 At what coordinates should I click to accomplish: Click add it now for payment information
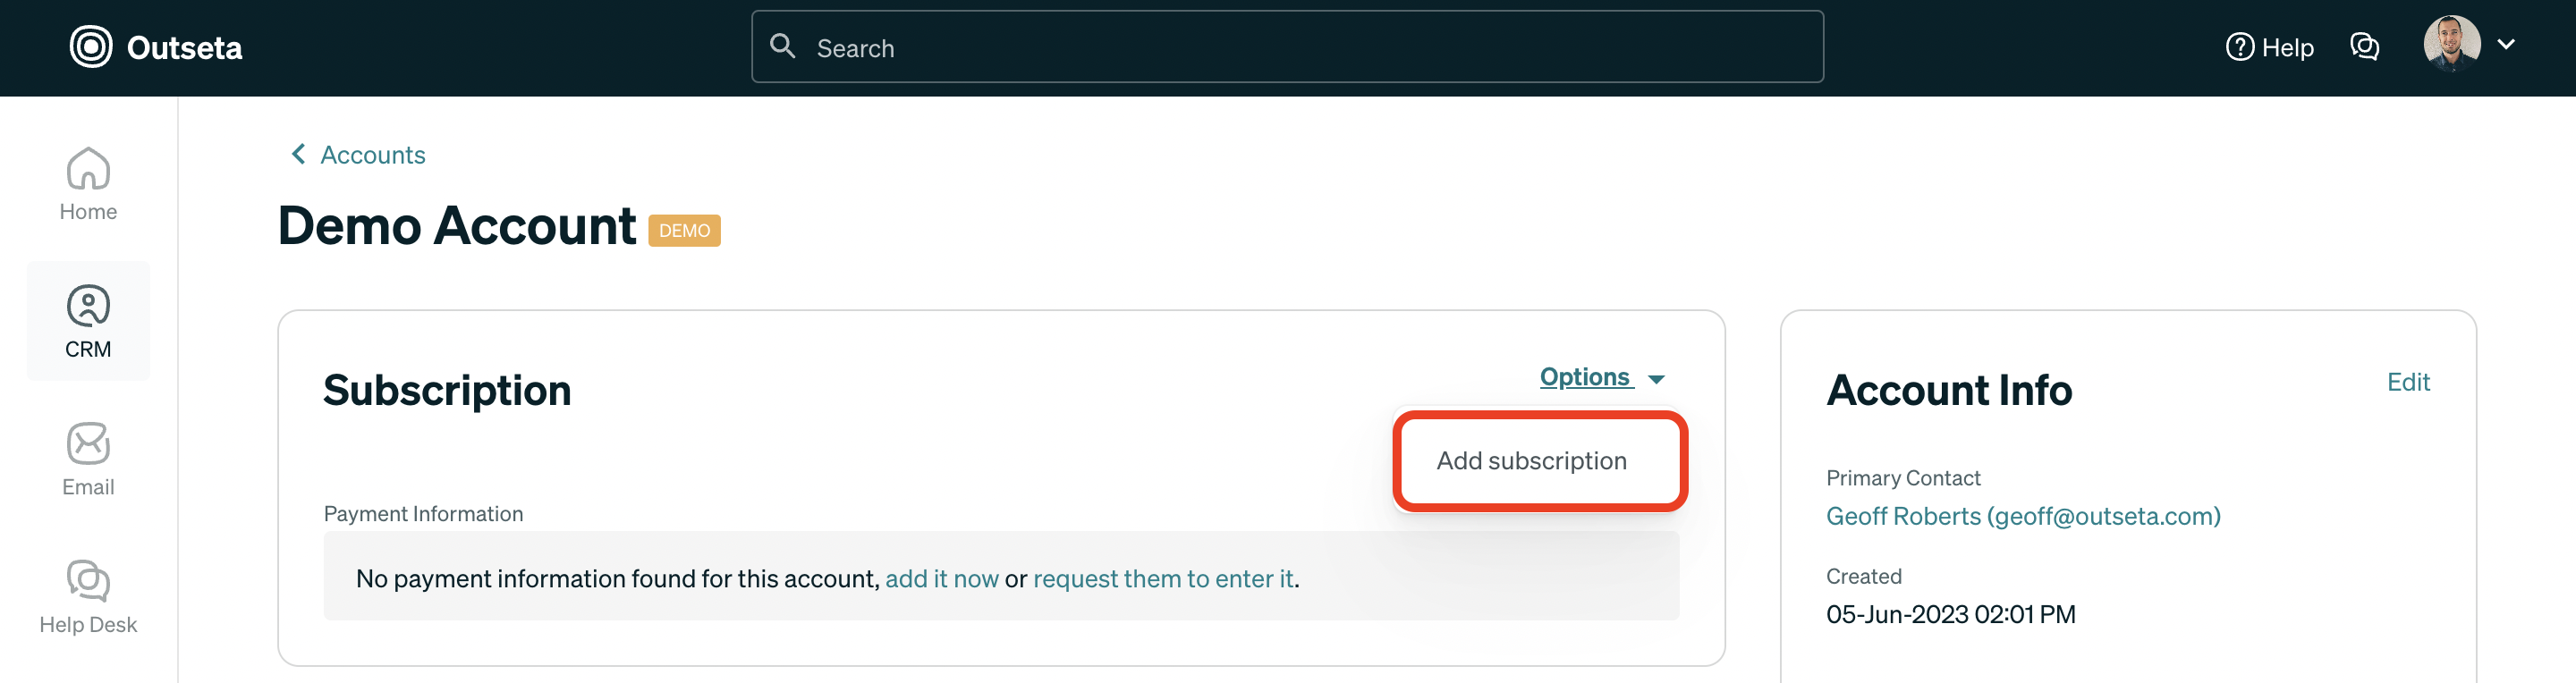pos(942,578)
